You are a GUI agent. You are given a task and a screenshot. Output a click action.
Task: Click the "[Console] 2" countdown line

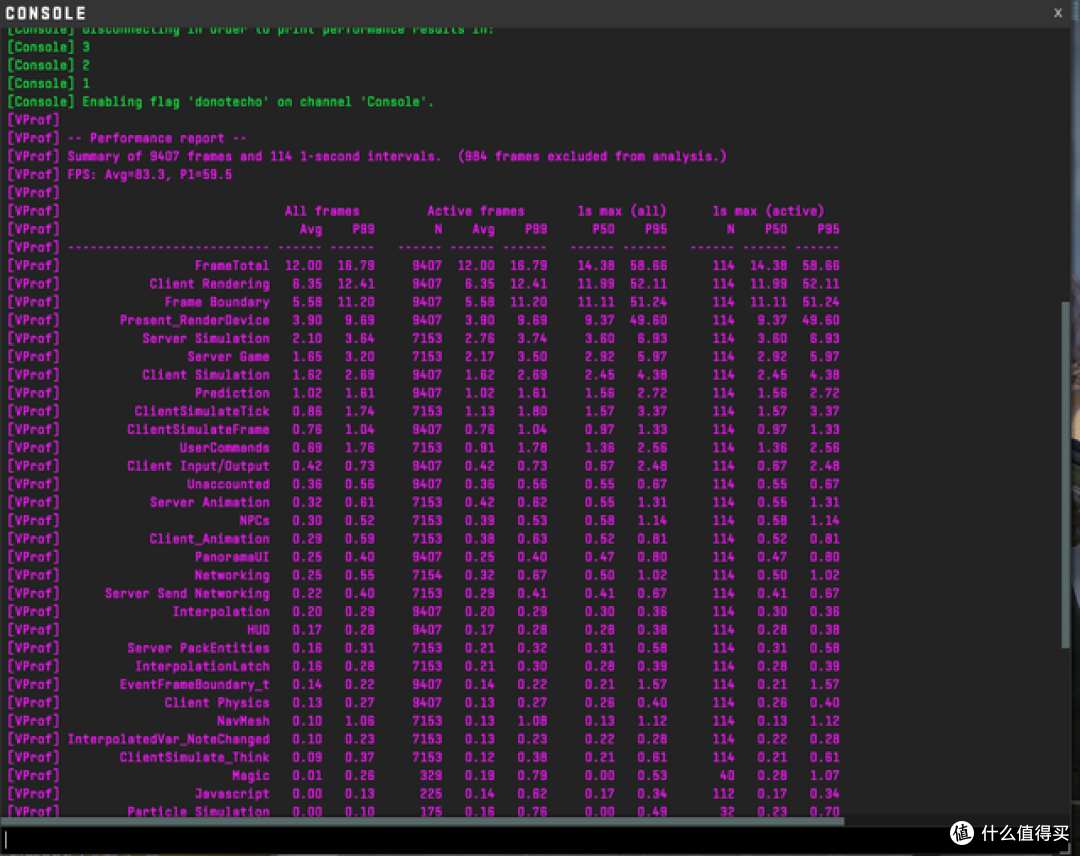click(x=49, y=65)
